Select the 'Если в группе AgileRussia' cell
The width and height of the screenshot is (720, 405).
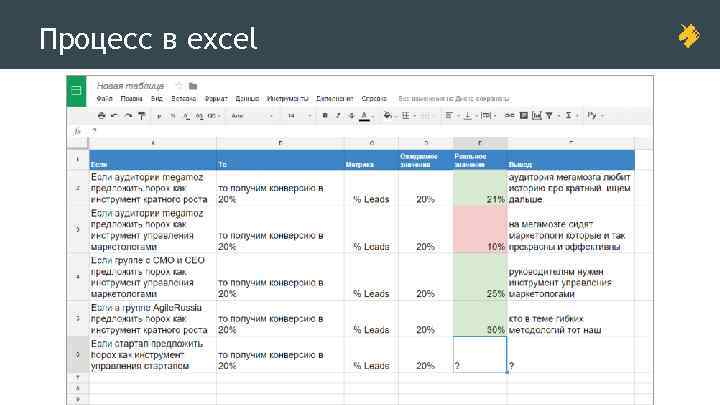152,319
